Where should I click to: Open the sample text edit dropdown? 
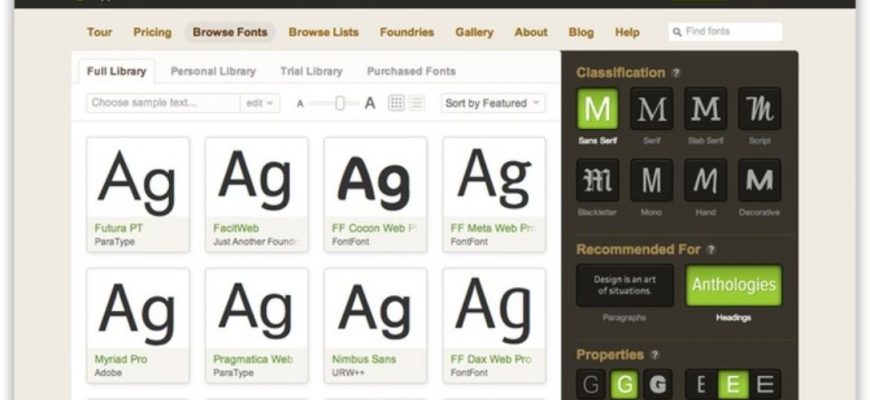coord(260,103)
